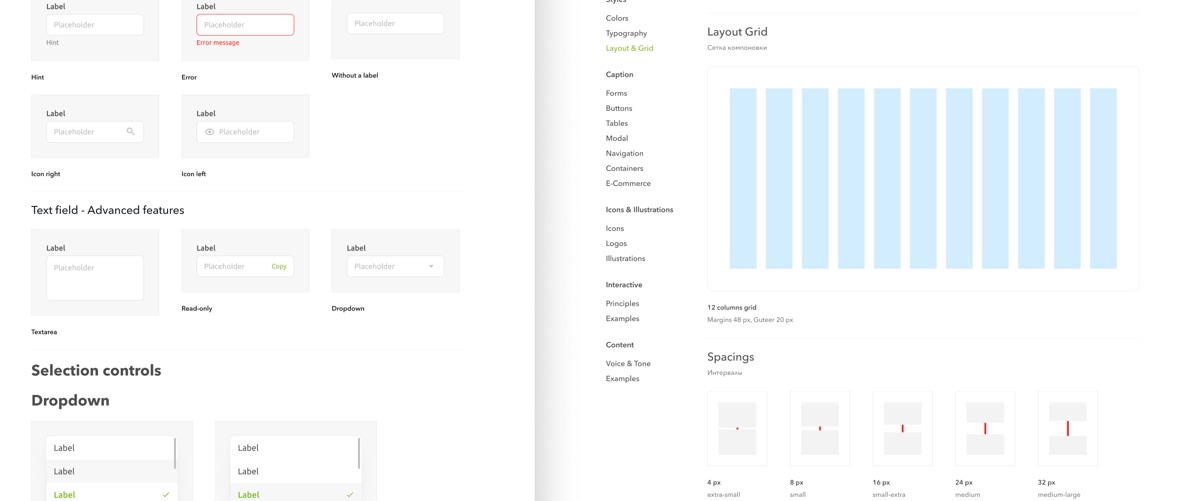Image resolution: width=1200 pixels, height=501 pixels.
Task: Open Icons page in sidebar
Action: tap(614, 228)
